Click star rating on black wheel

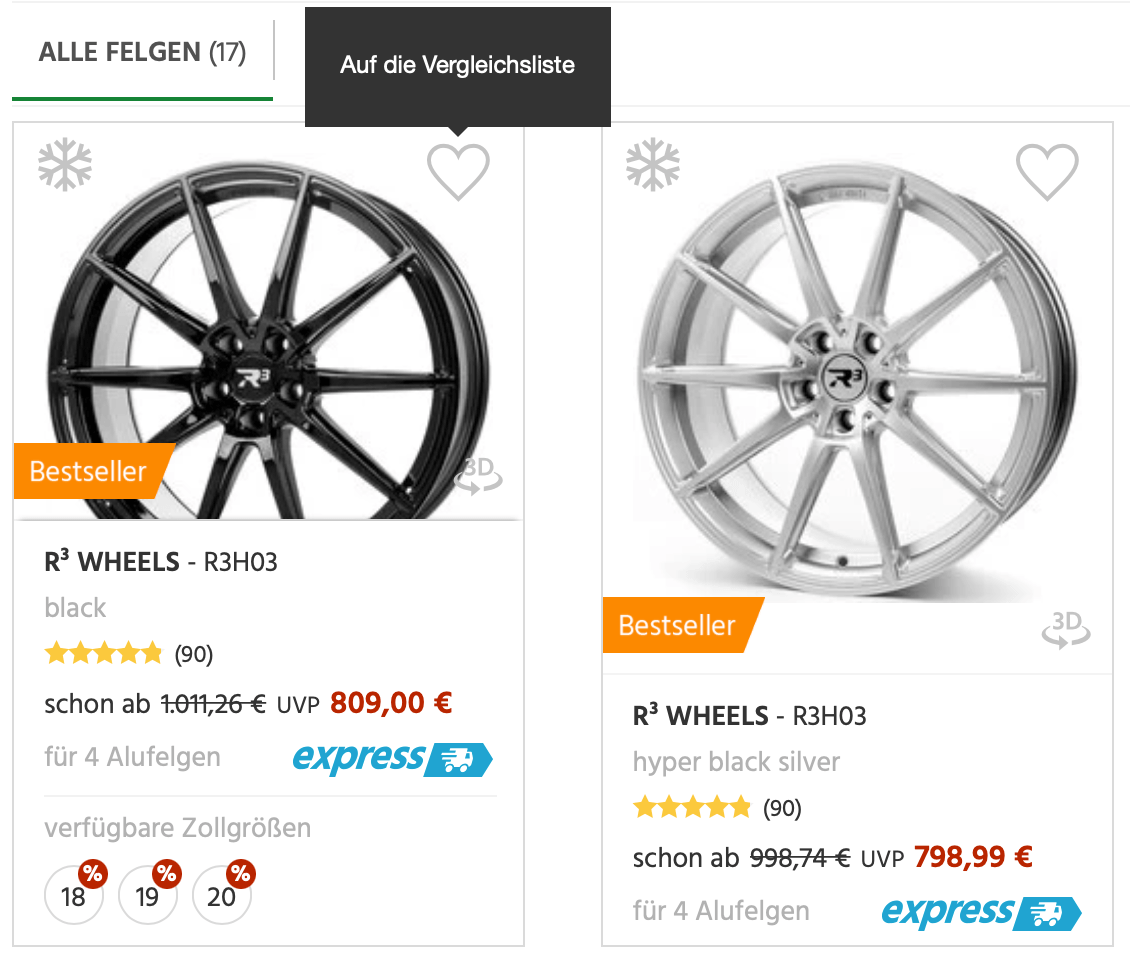click(103, 655)
